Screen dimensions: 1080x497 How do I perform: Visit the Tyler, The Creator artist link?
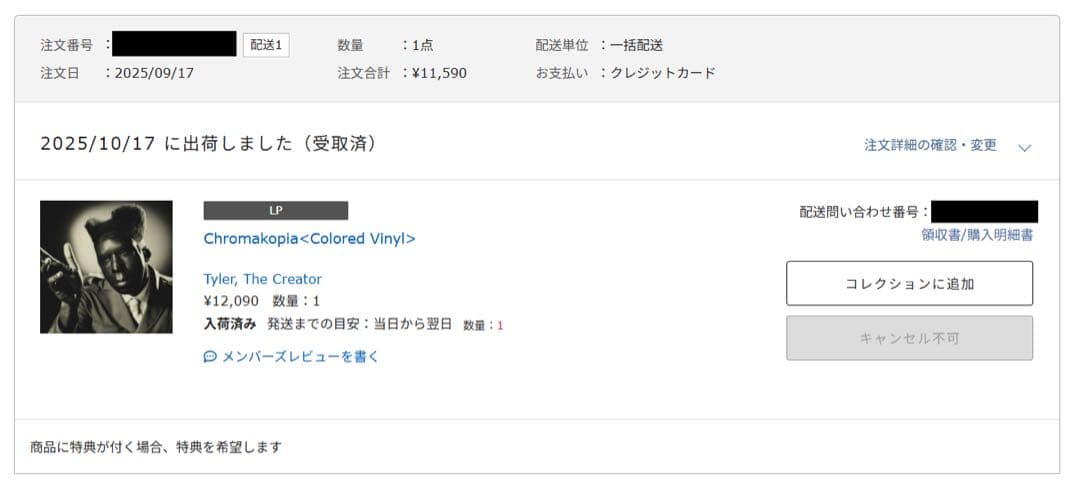click(x=262, y=279)
